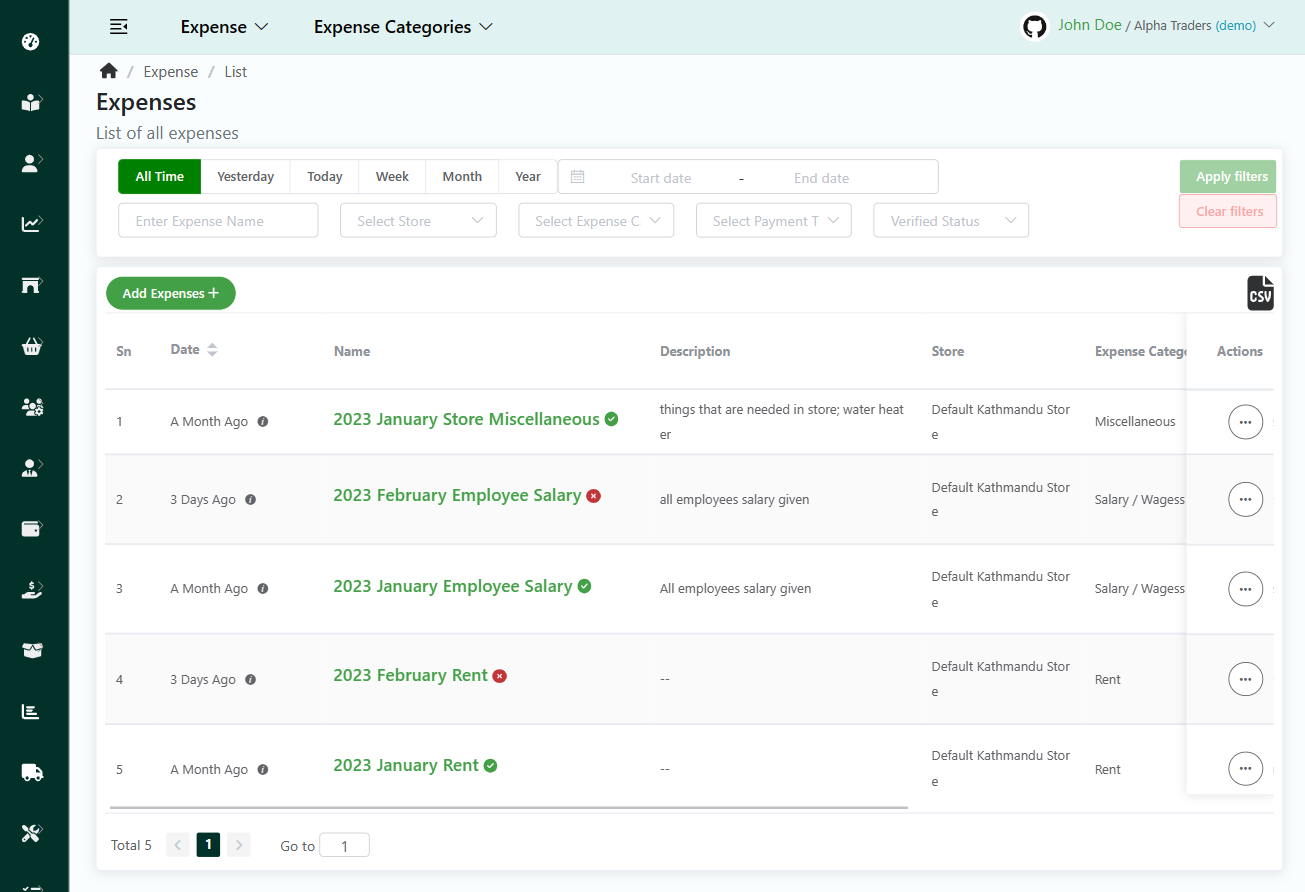Select the All Time filter
1305x892 pixels.
click(160, 176)
